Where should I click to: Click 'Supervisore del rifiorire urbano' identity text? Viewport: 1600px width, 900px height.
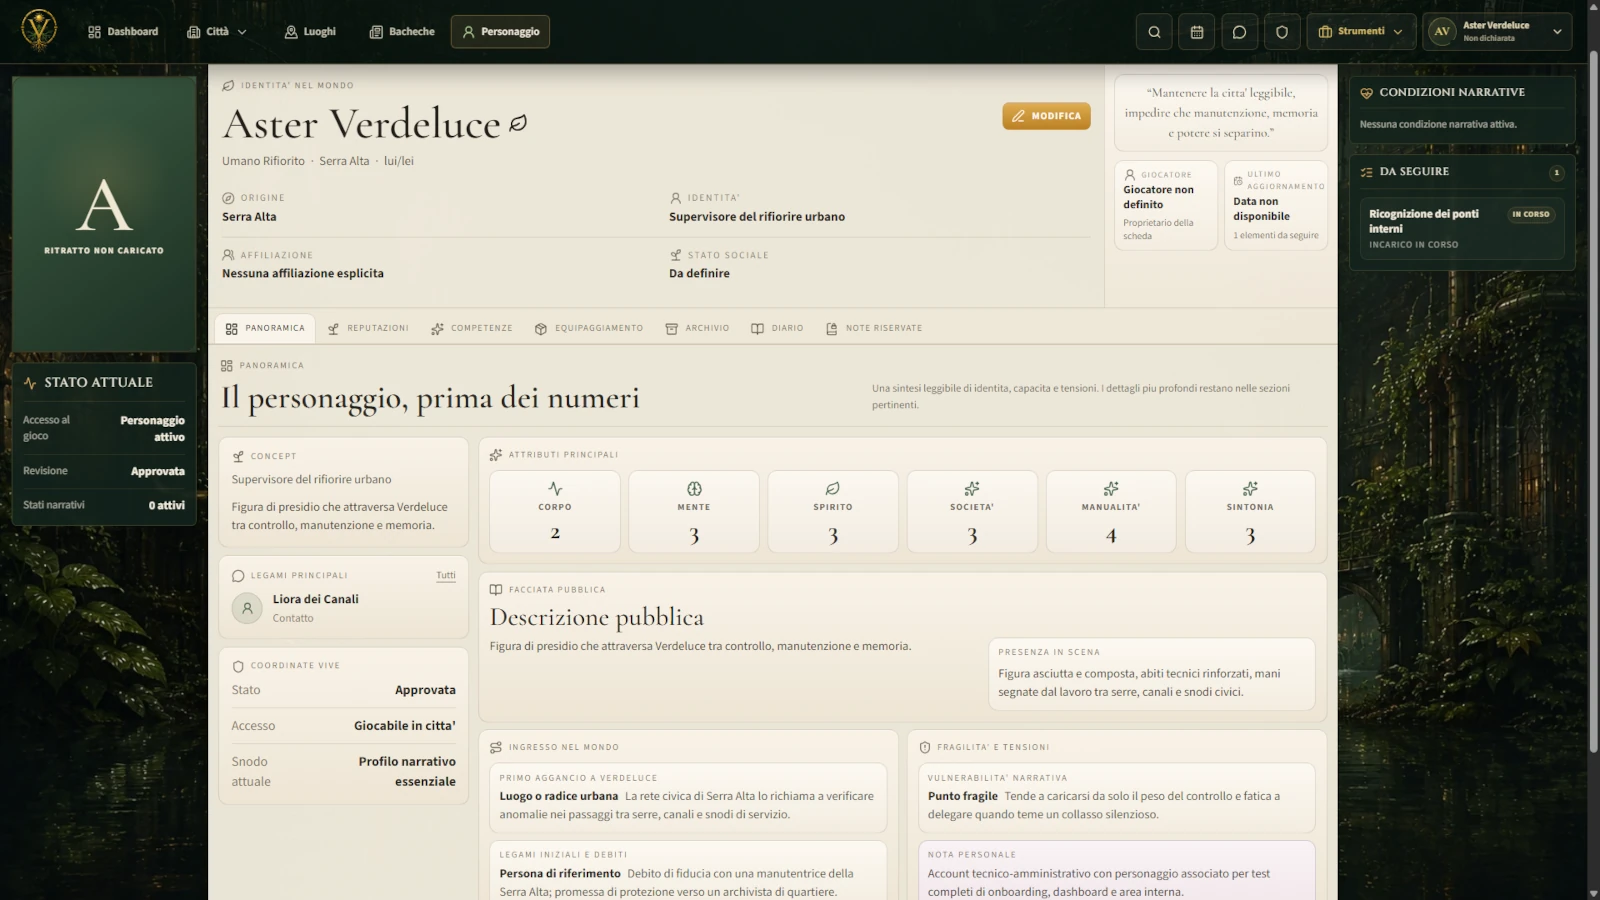(757, 217)
